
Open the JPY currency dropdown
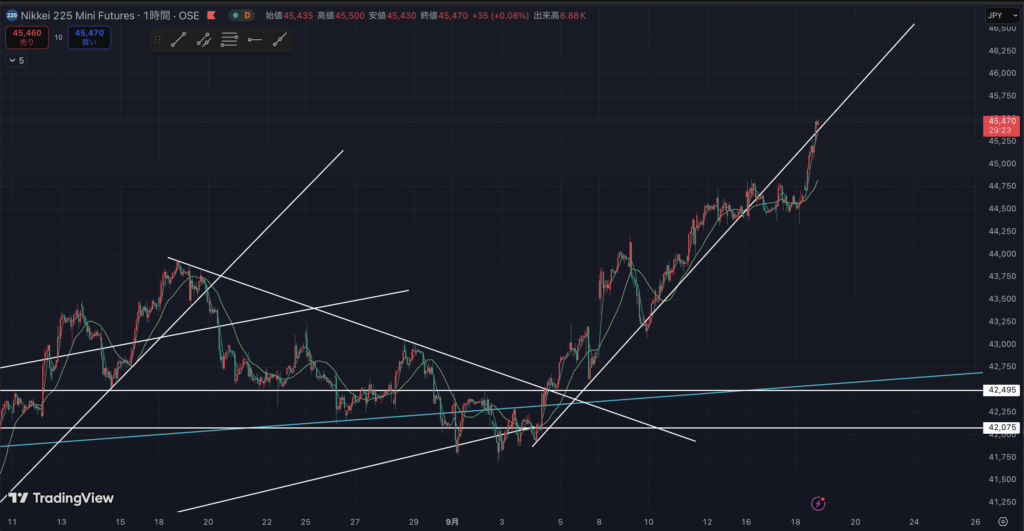click(995, 16)
